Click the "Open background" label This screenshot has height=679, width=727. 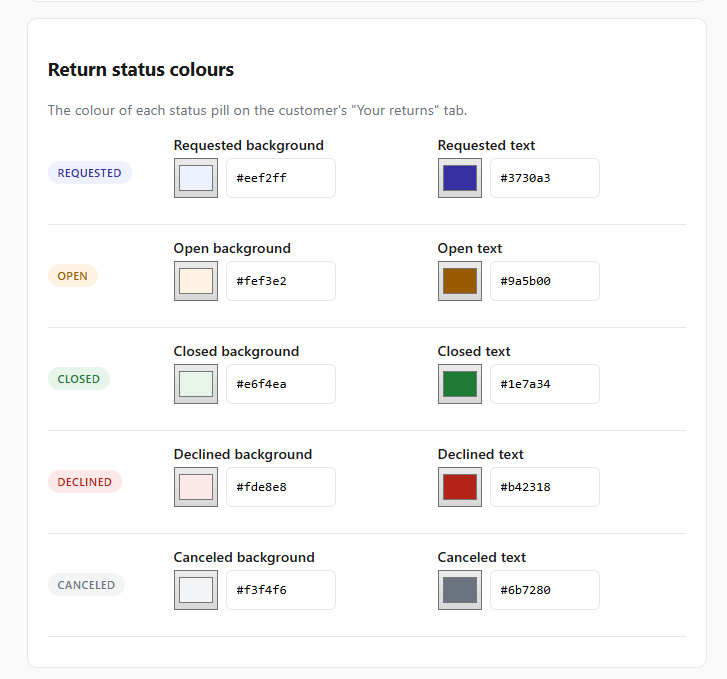(232, 249)
